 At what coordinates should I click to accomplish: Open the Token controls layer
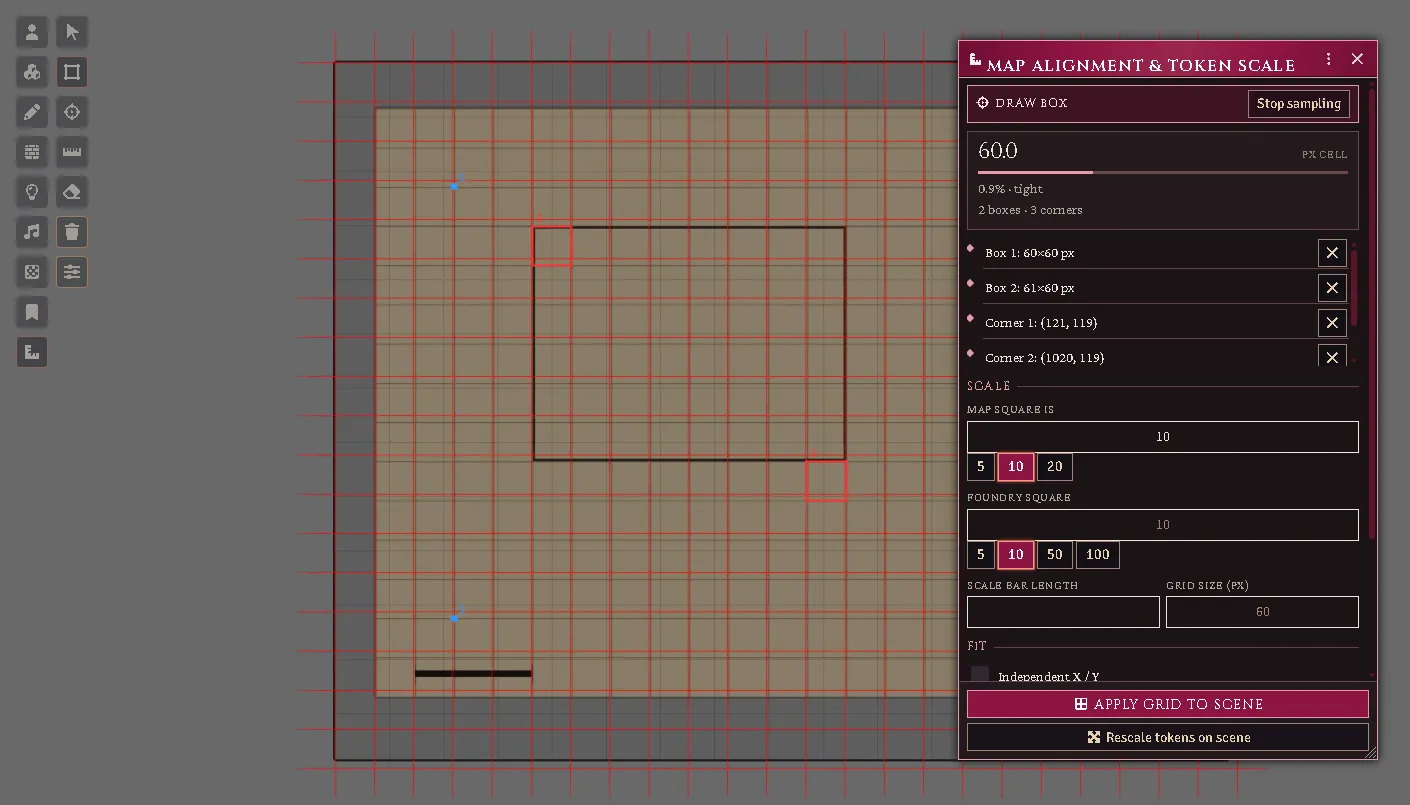point(32,32)
